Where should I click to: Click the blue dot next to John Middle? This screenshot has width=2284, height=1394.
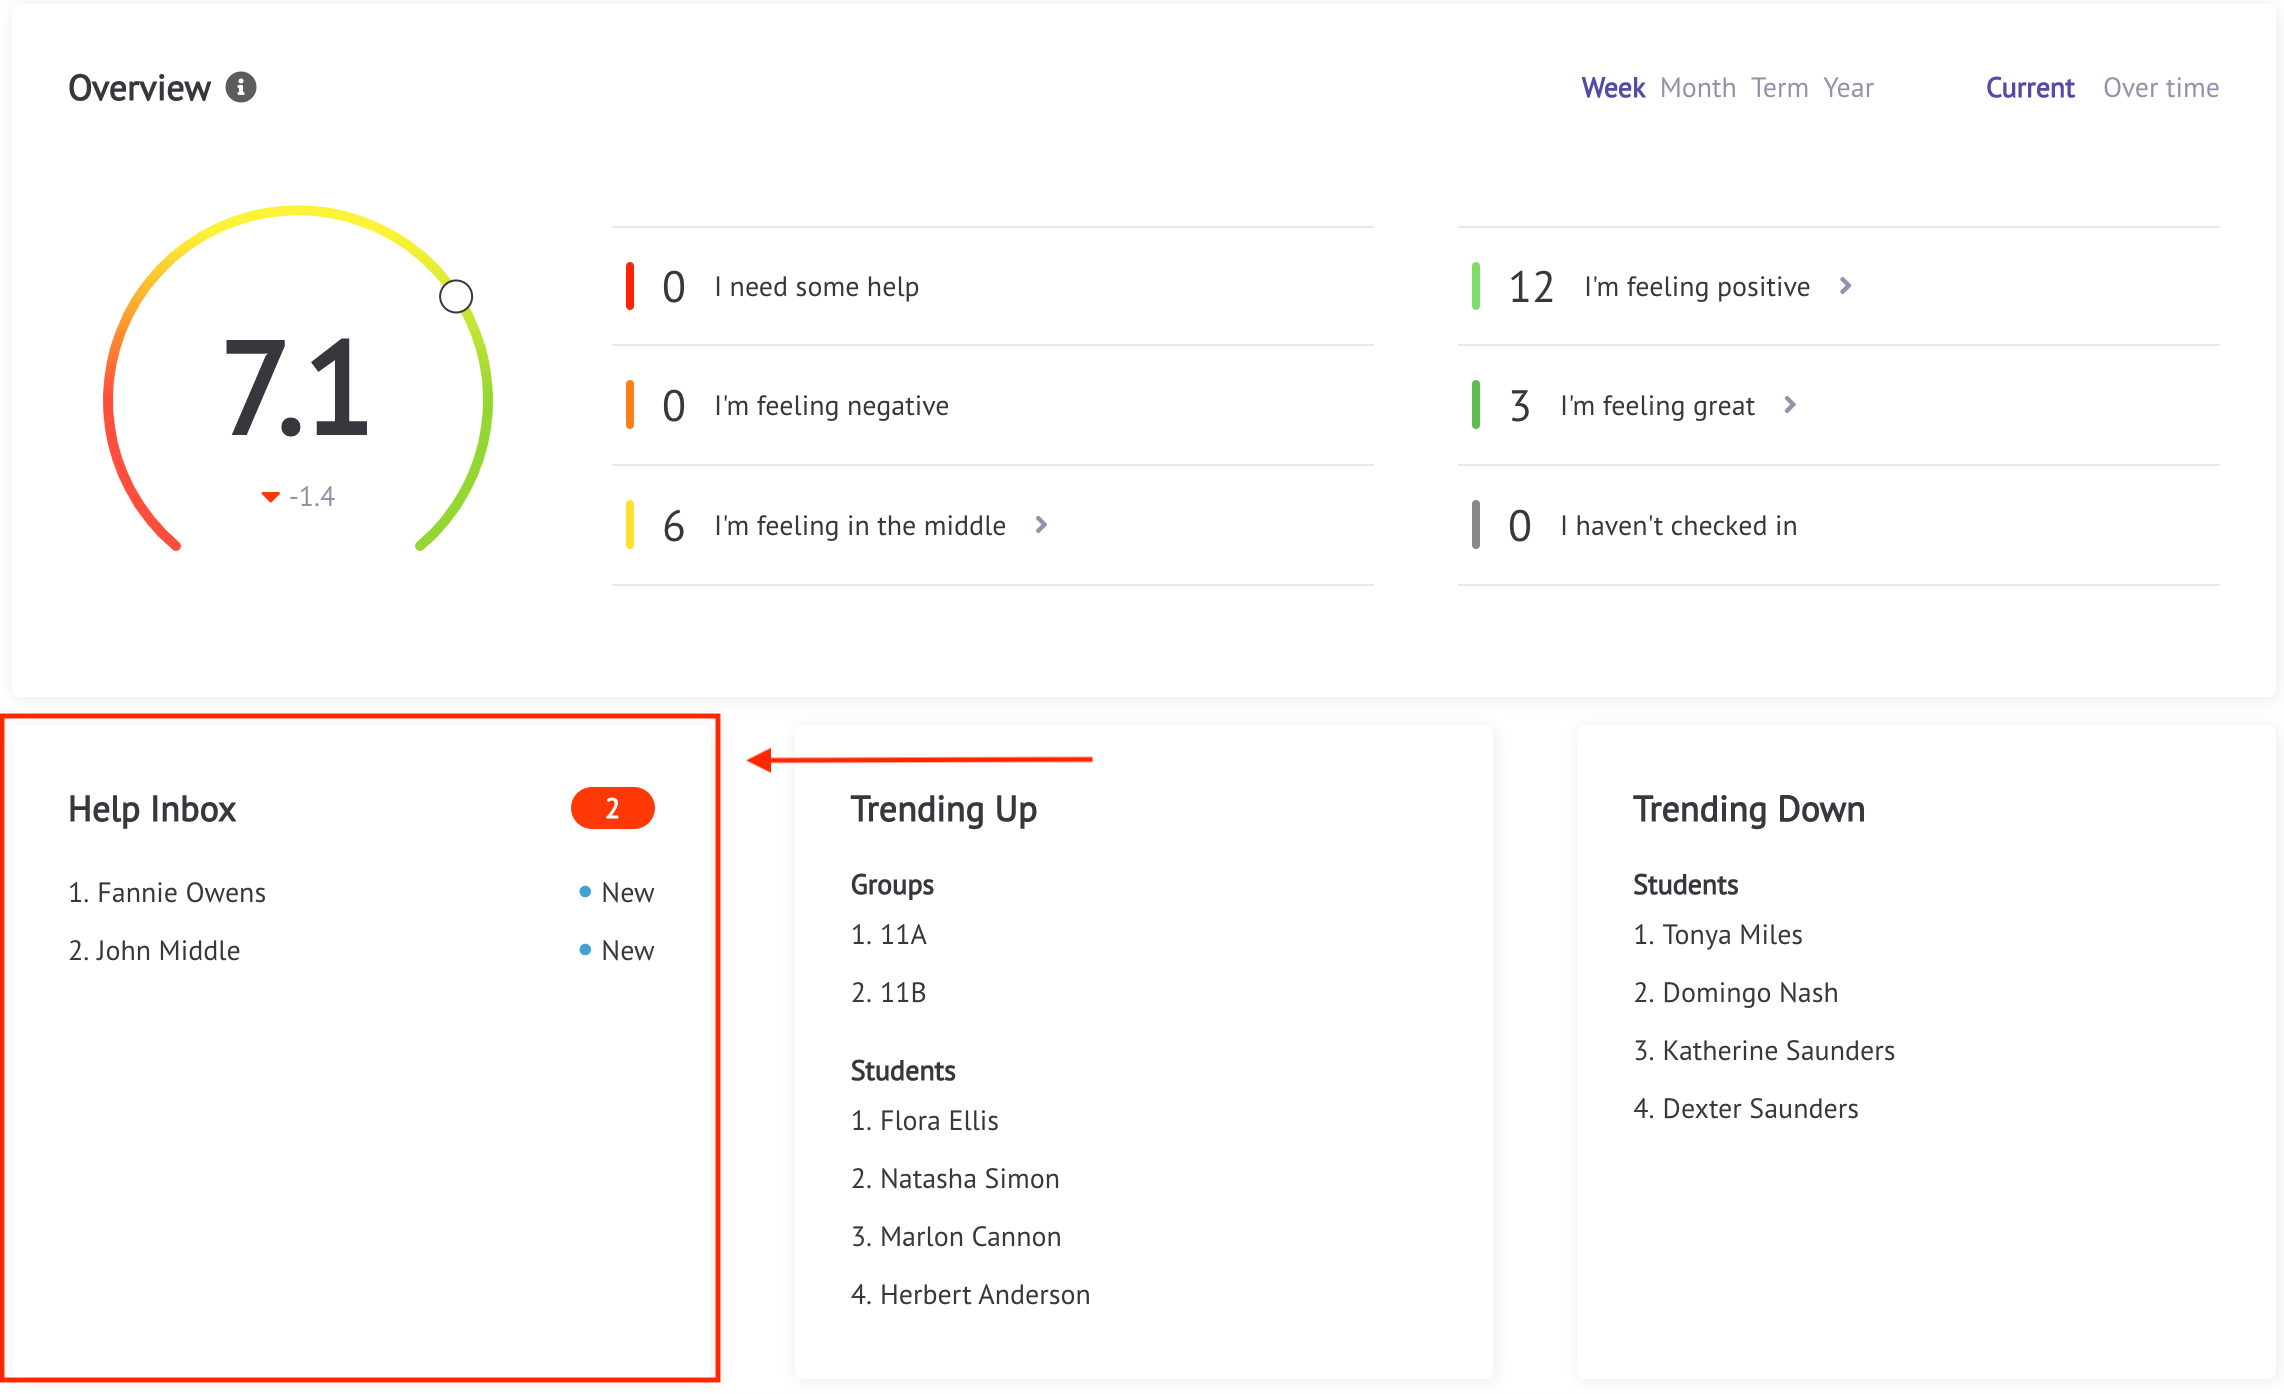pos(578,948)
